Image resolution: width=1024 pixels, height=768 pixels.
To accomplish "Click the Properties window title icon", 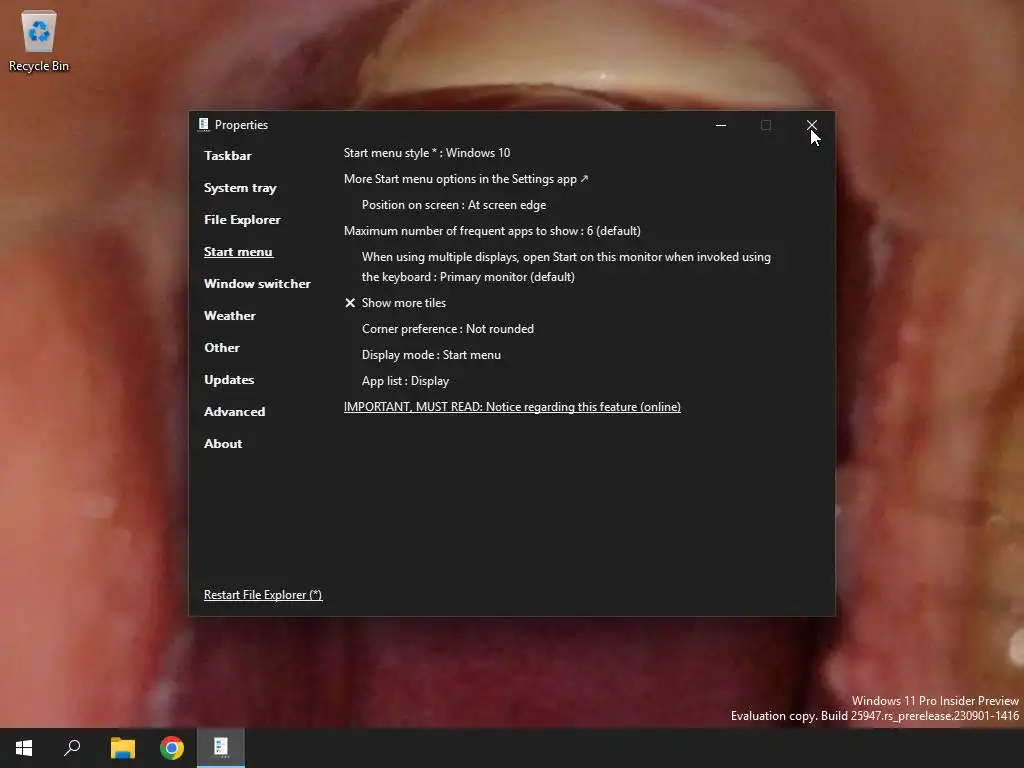I will (x=204, y=125).
